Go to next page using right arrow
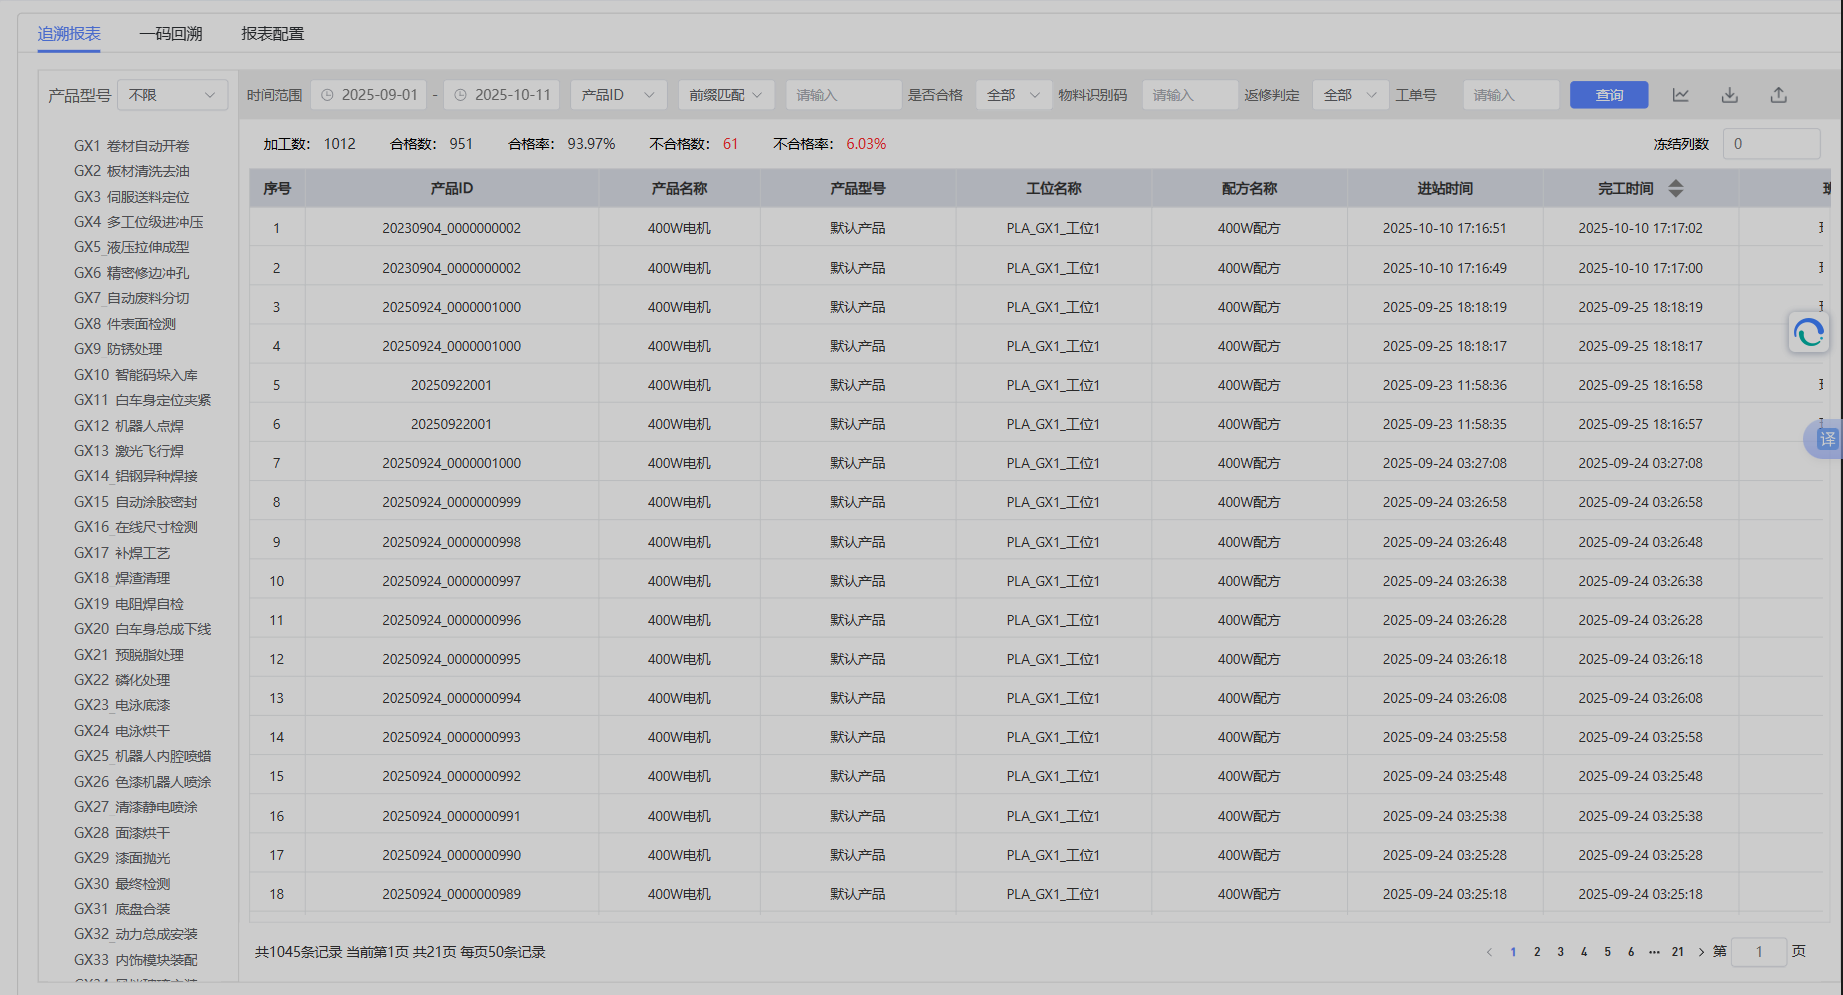The image size is (1843, 995). [x=1701, y=952]
